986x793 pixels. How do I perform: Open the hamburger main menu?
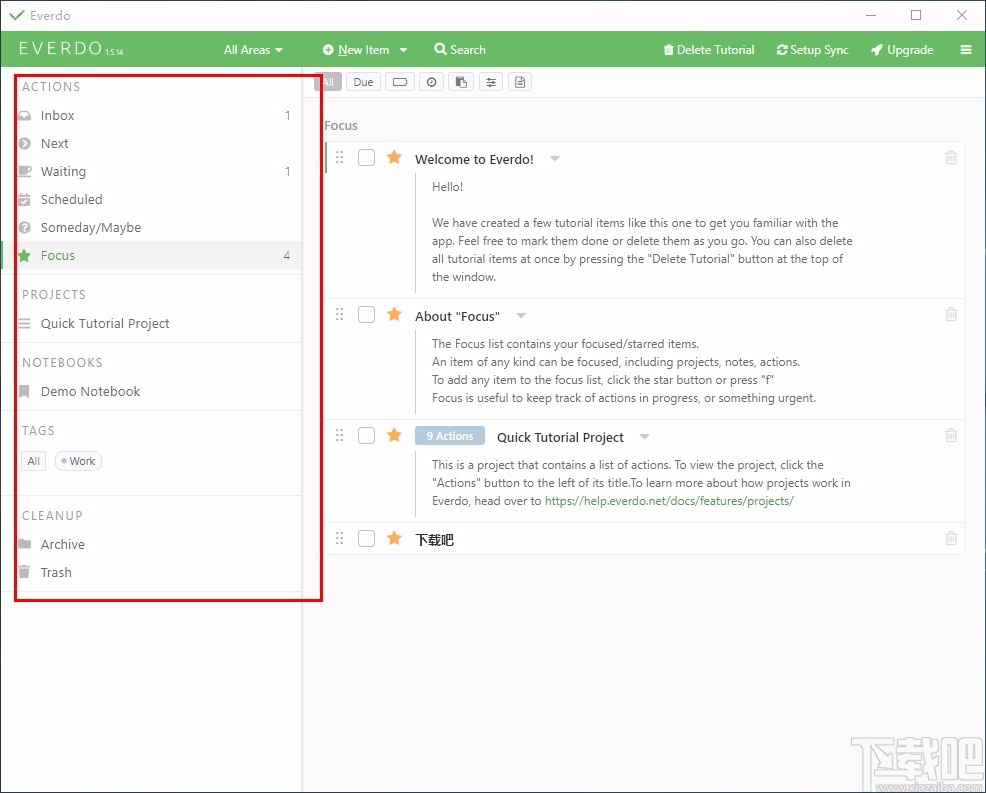coord(966,50)
